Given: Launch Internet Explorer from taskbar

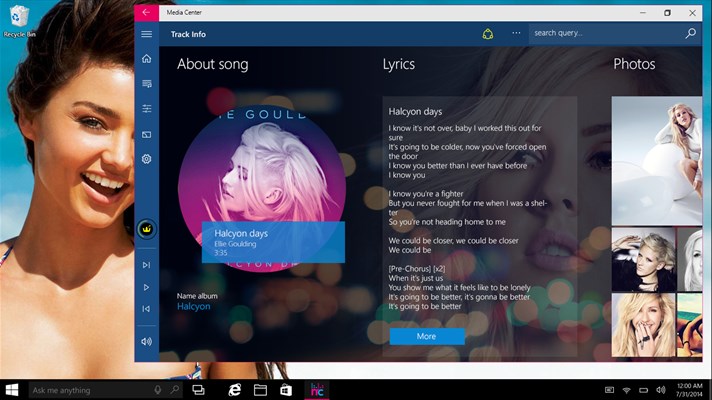Looking at the screenshot, I should (x=234, y=390).
